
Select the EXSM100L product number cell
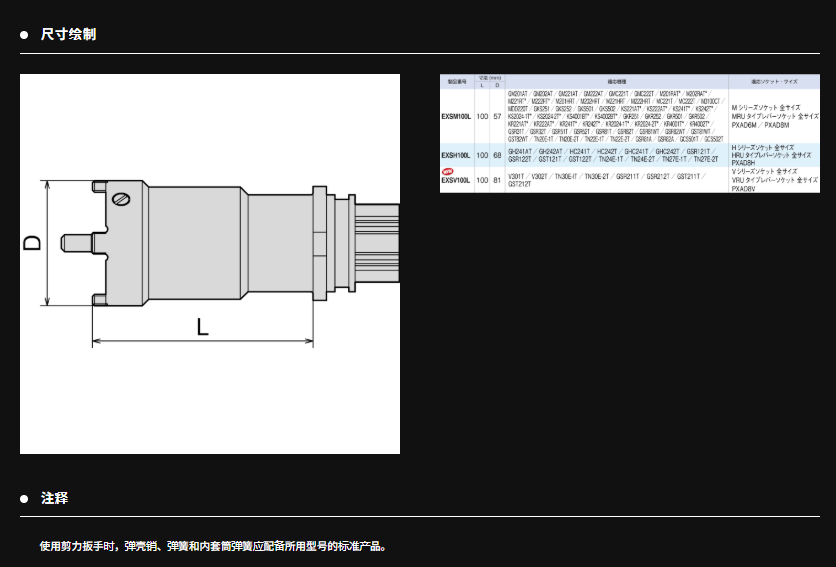click(x=456, y=117)
